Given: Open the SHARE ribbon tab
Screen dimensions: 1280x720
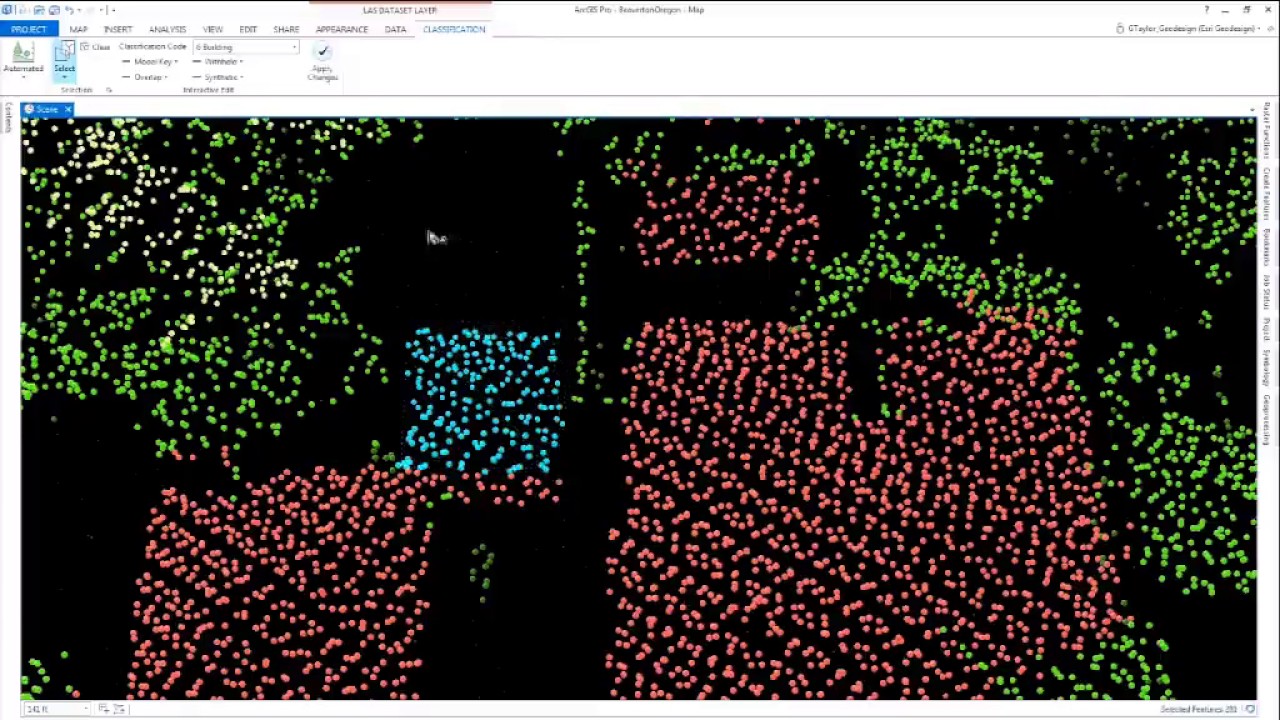Looking at the screenshot, I should pos(286,29).
